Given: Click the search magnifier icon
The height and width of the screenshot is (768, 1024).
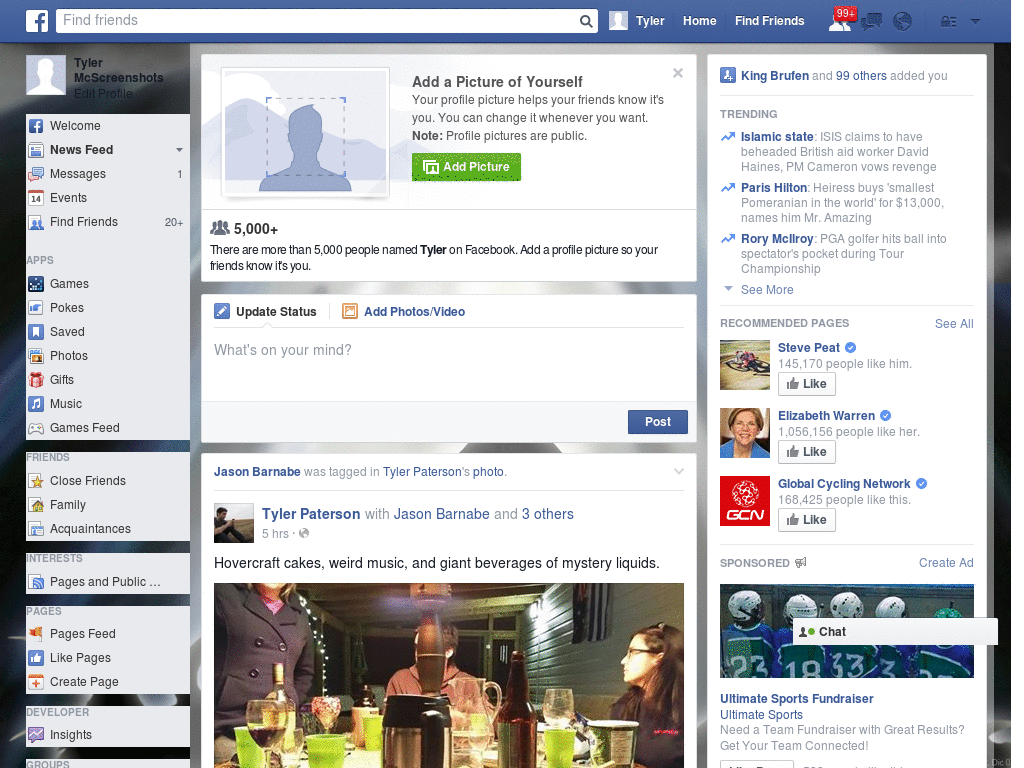Looking at the screenshot, I should point(586,21).
